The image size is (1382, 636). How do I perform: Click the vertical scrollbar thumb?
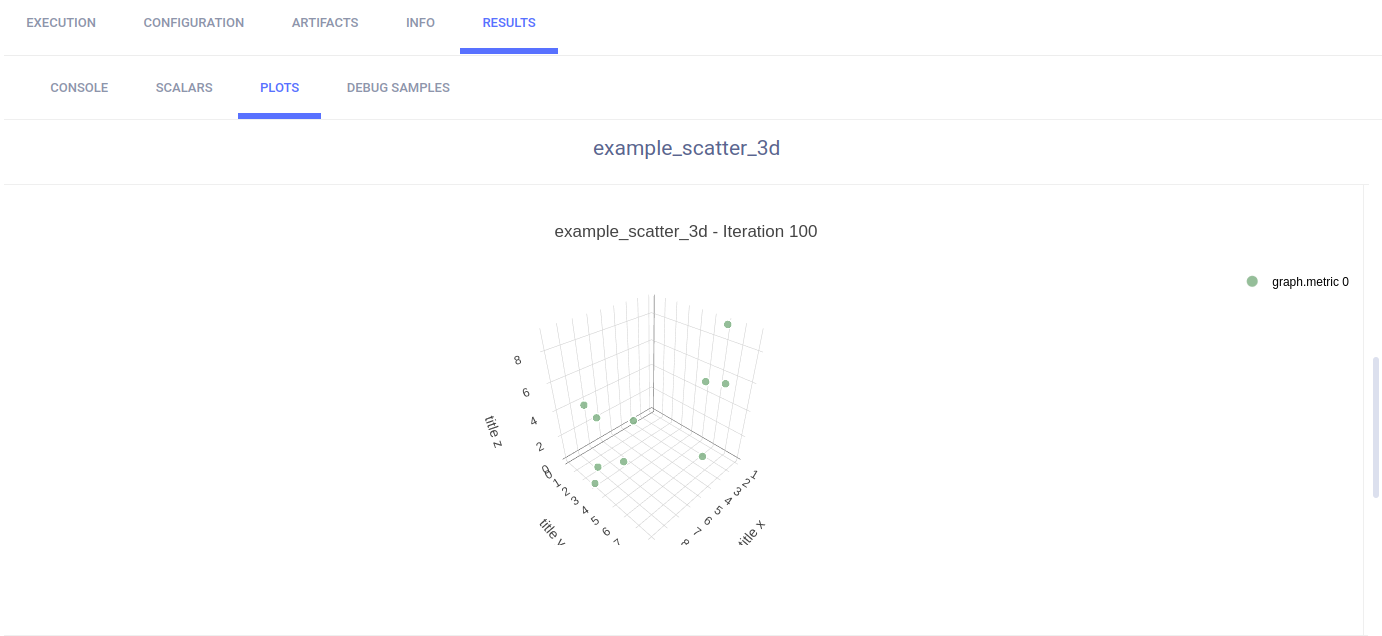1376,427
